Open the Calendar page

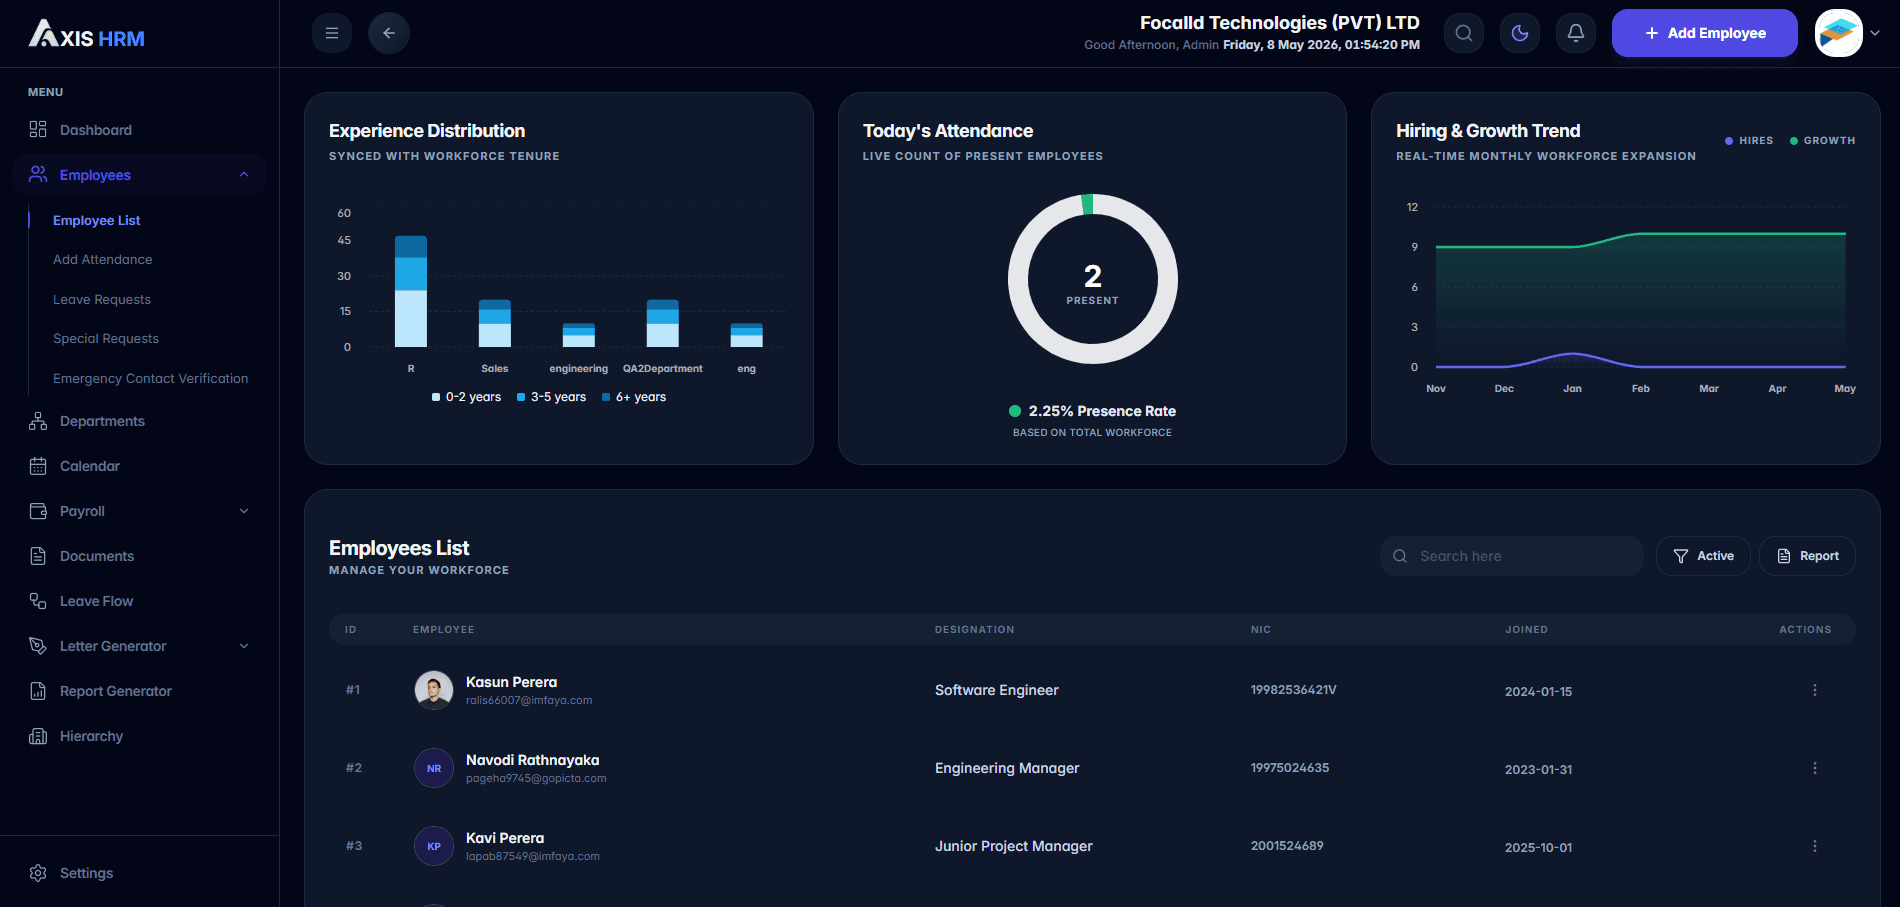pyautogui.click(x=90, y=466)
